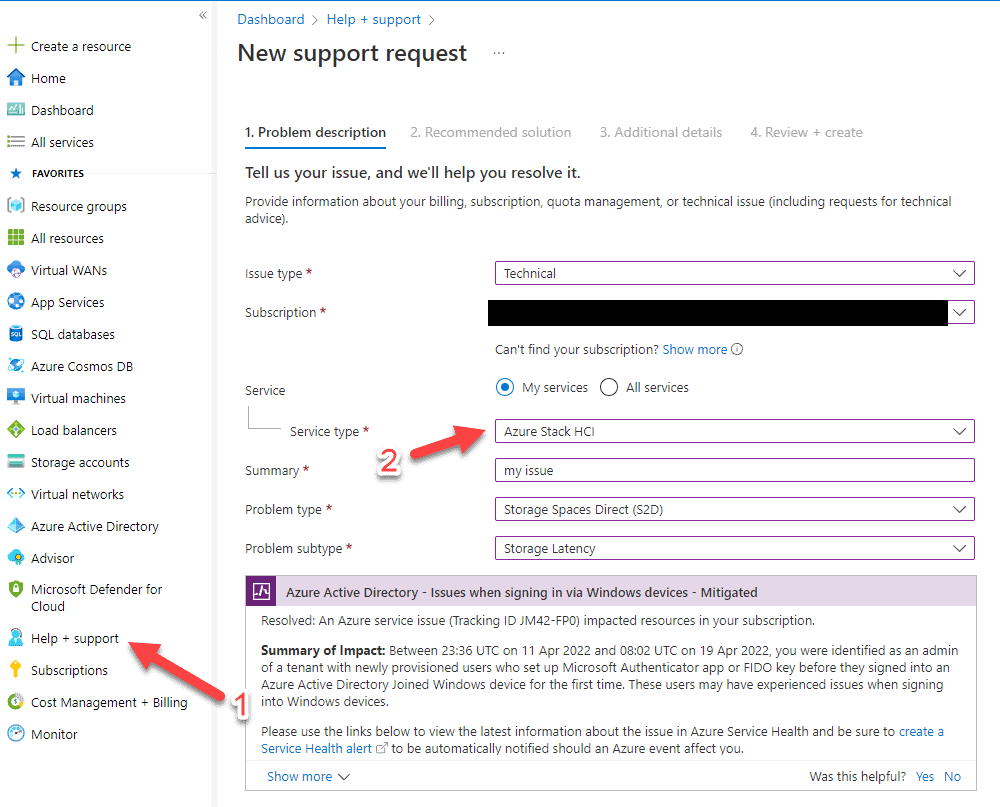The height and width of the screenshot is (807, 1000).
Task: Answer Yes to Was this helpful
Action: click(924, 776)
